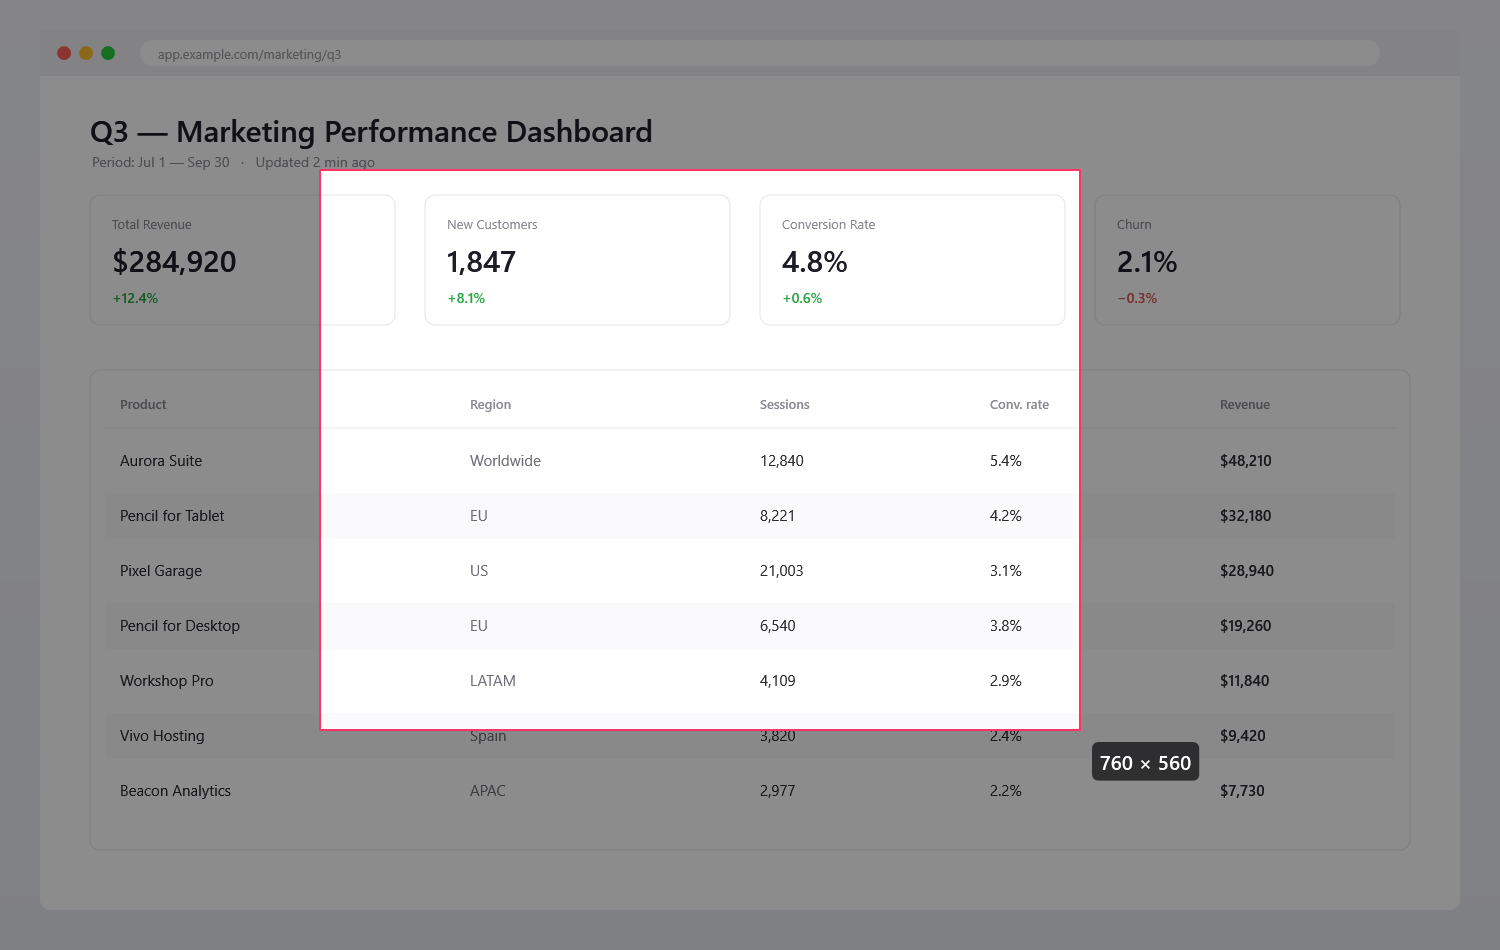This screenshot has width=1500, height=950.
Task: Click the Vivo Hosting product name
Action: [x=162, y=736]
